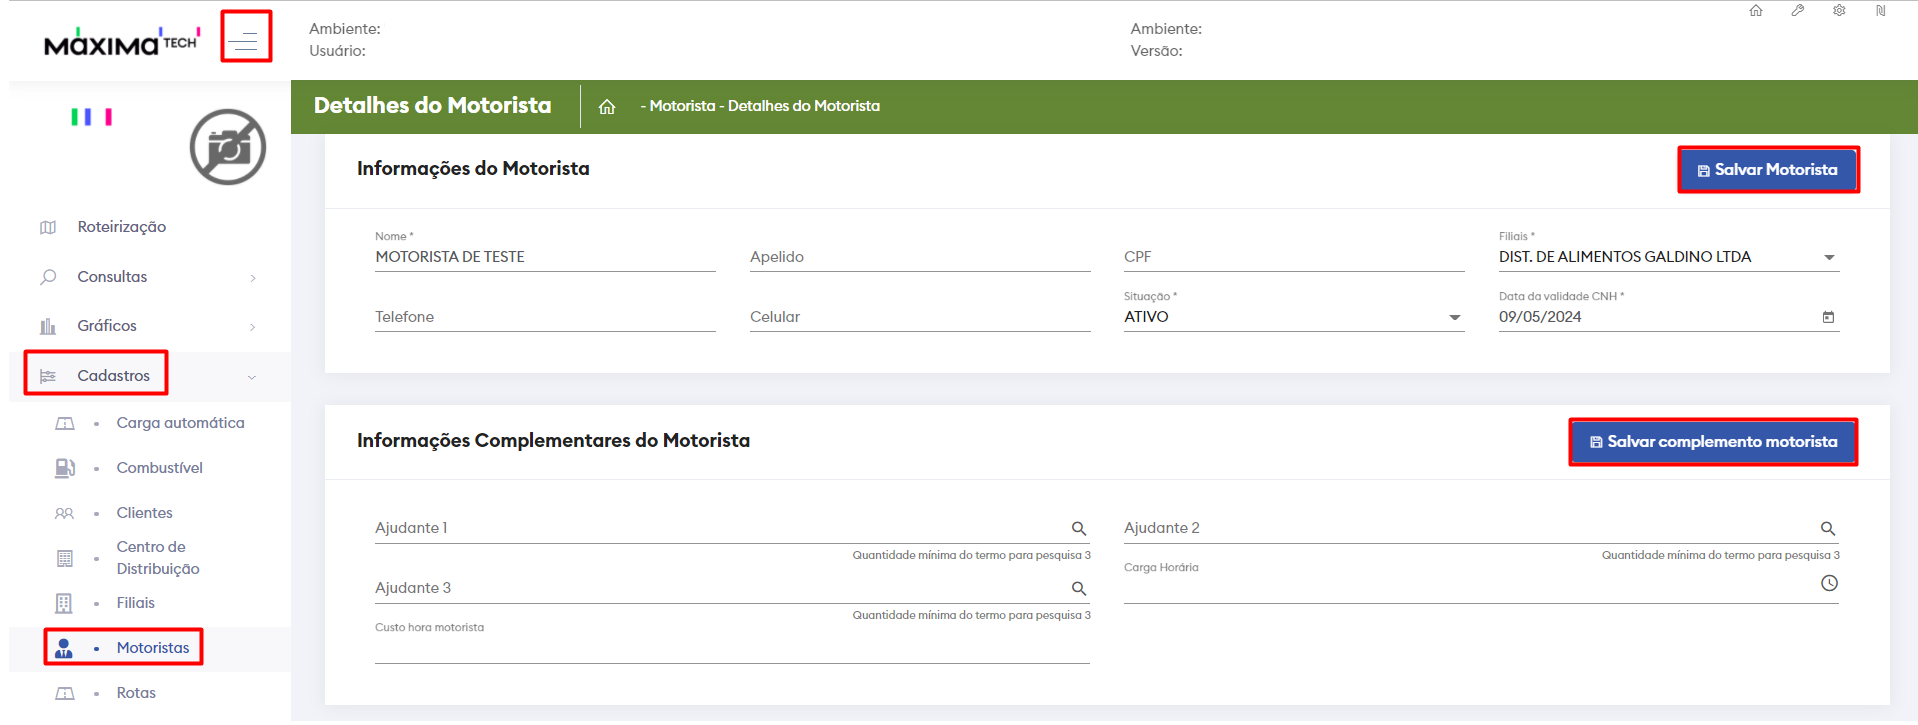Click the Ajudante 3 search magnifier icon
1918x725 pixels.
click(x=1079, y=589)
